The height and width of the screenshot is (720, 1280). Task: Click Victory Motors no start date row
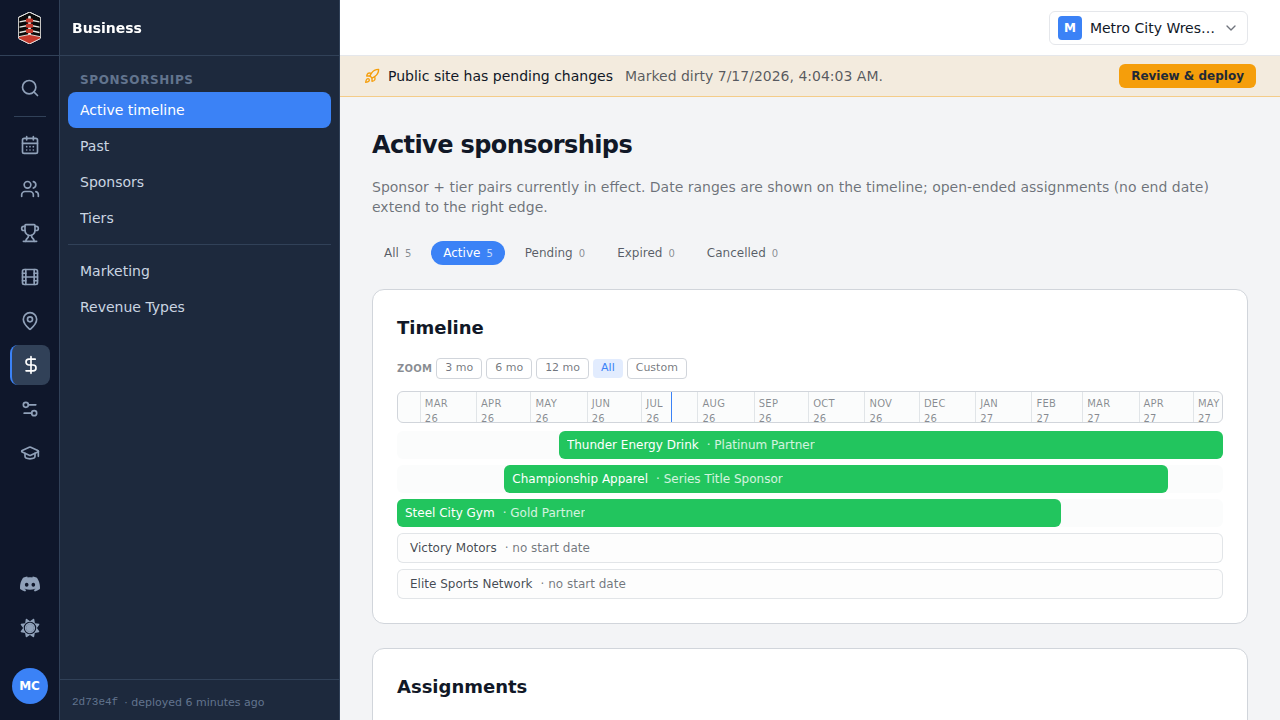click(x=810, y=548)
